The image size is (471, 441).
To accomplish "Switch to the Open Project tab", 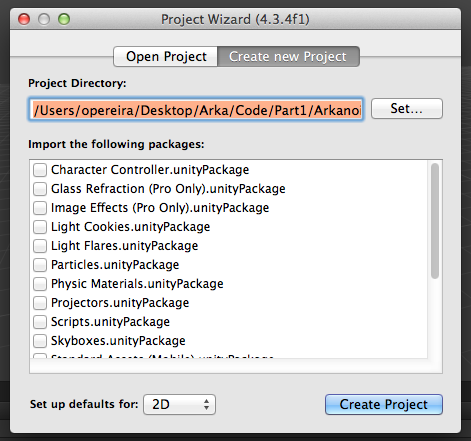I will 166,56.
